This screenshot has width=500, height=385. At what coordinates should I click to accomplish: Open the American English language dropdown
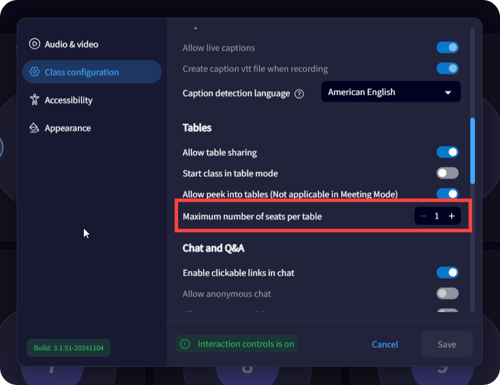(x=391, y=92)
